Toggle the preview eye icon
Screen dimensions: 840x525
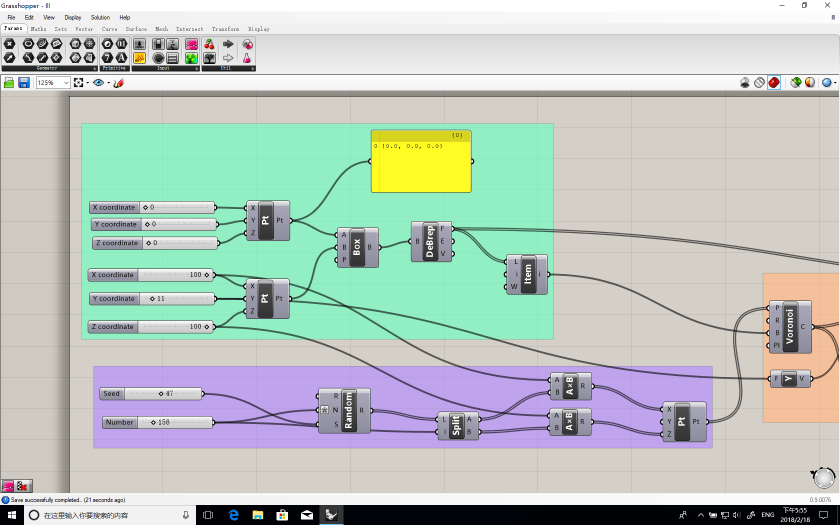(x=99, y=82)
